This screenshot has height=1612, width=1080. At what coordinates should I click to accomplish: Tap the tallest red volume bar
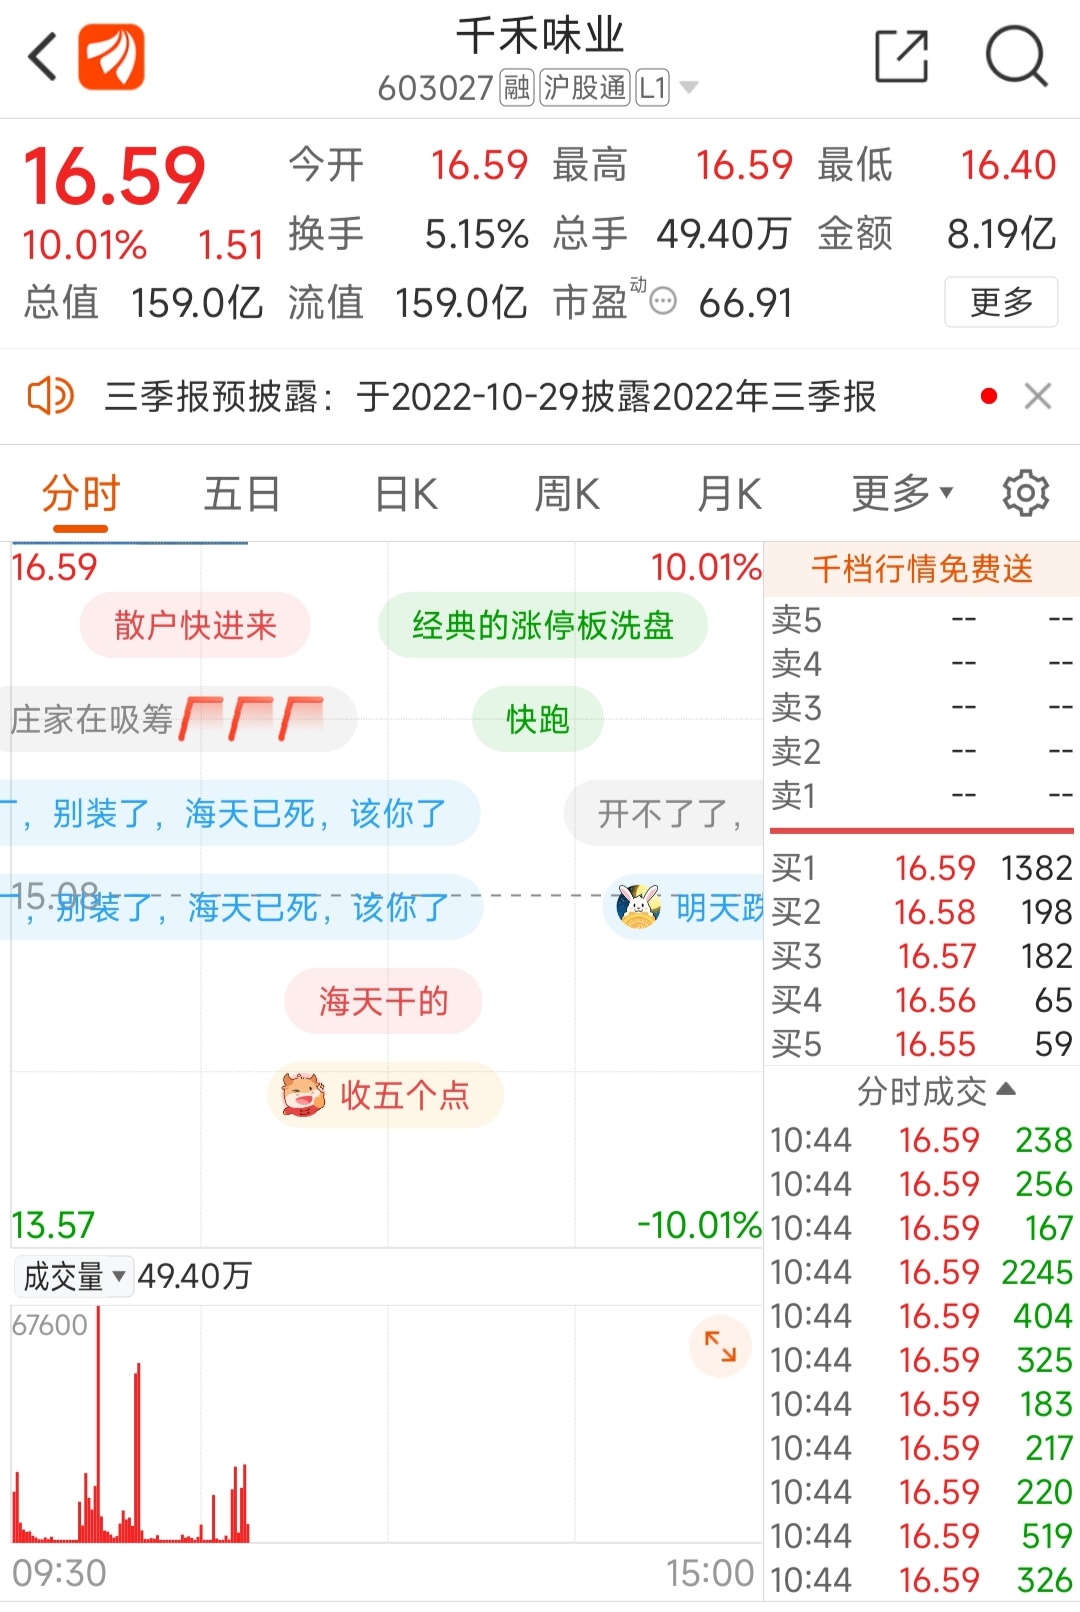coord(98,1424)
